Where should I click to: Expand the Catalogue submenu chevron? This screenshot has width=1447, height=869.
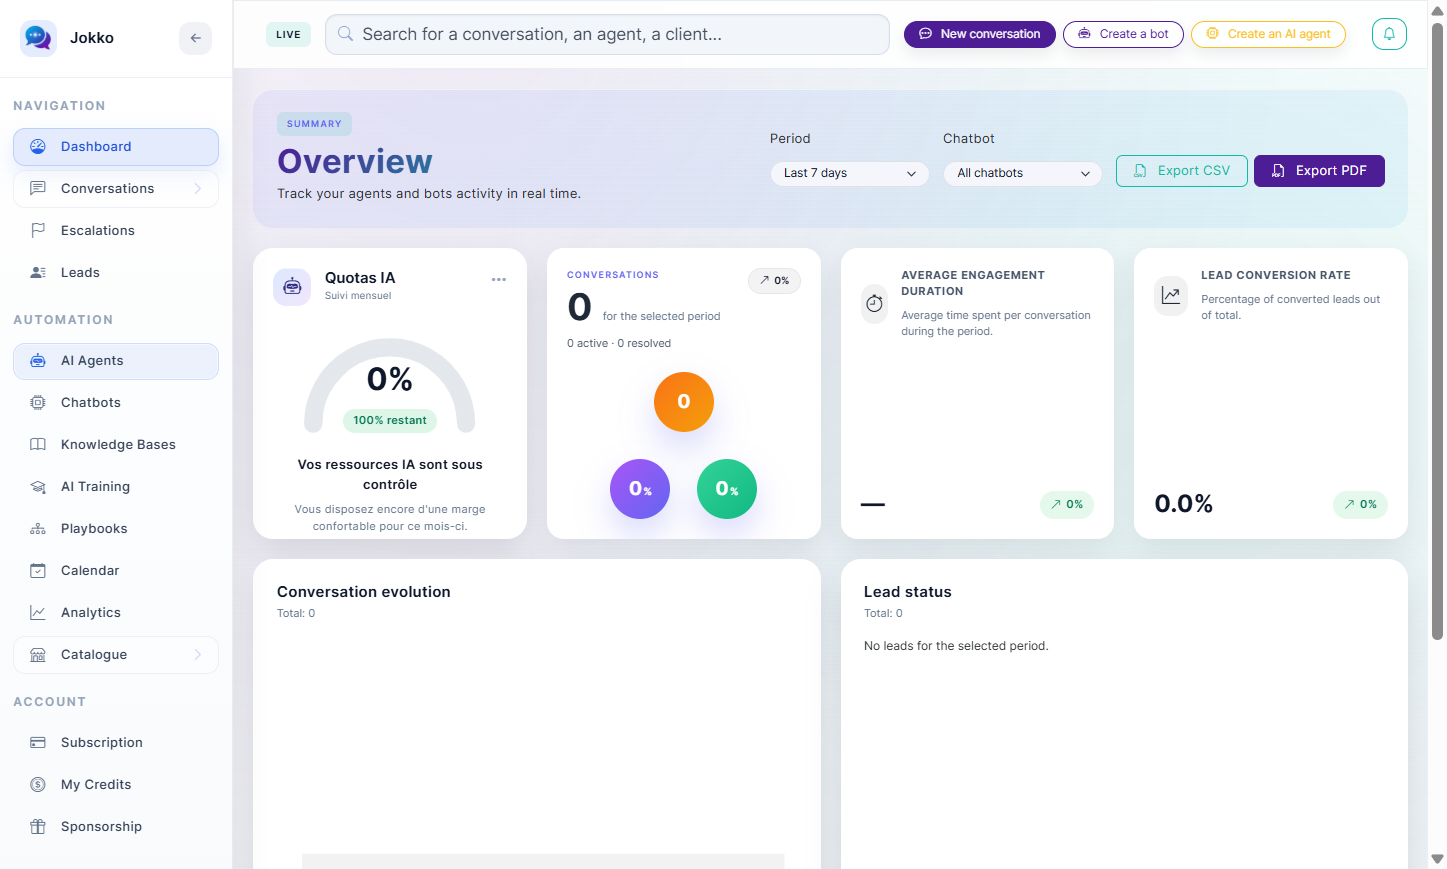pyautogui.click(x=198, y=654)
